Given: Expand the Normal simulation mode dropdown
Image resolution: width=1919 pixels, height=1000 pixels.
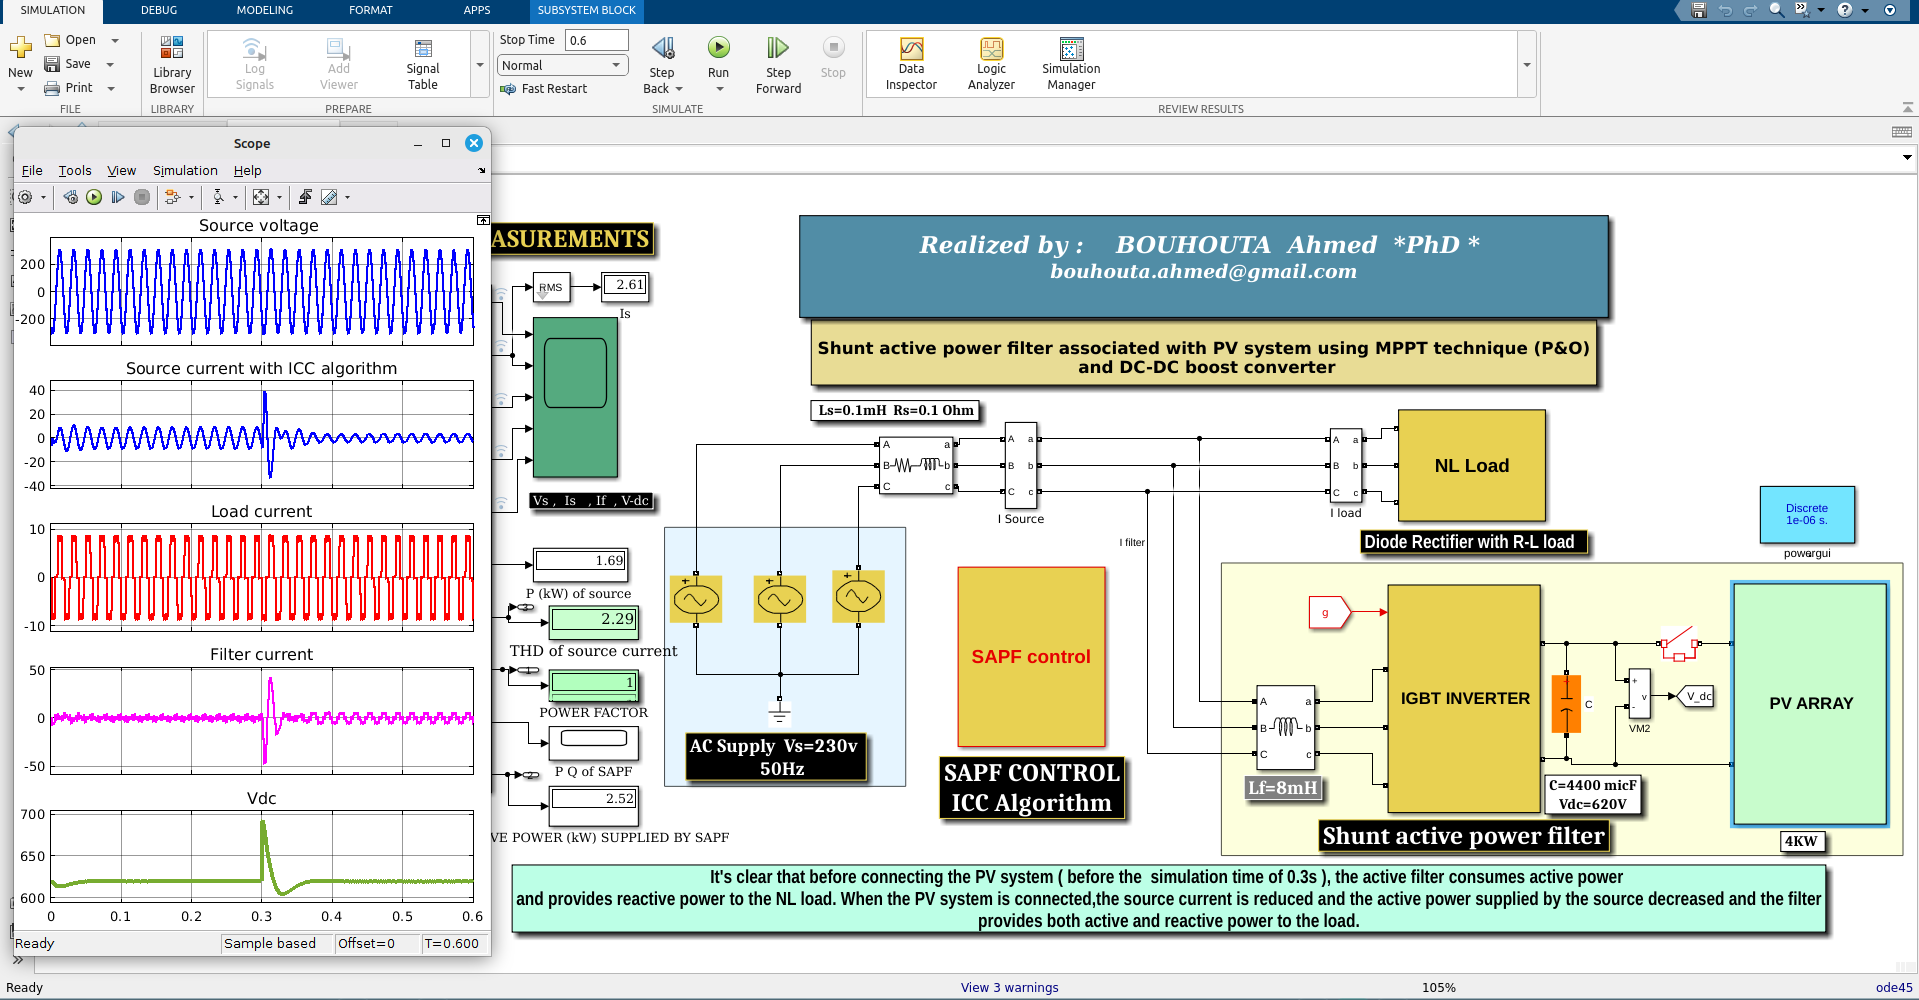Looking at the screenshot, I should click(x=562, y=65).
